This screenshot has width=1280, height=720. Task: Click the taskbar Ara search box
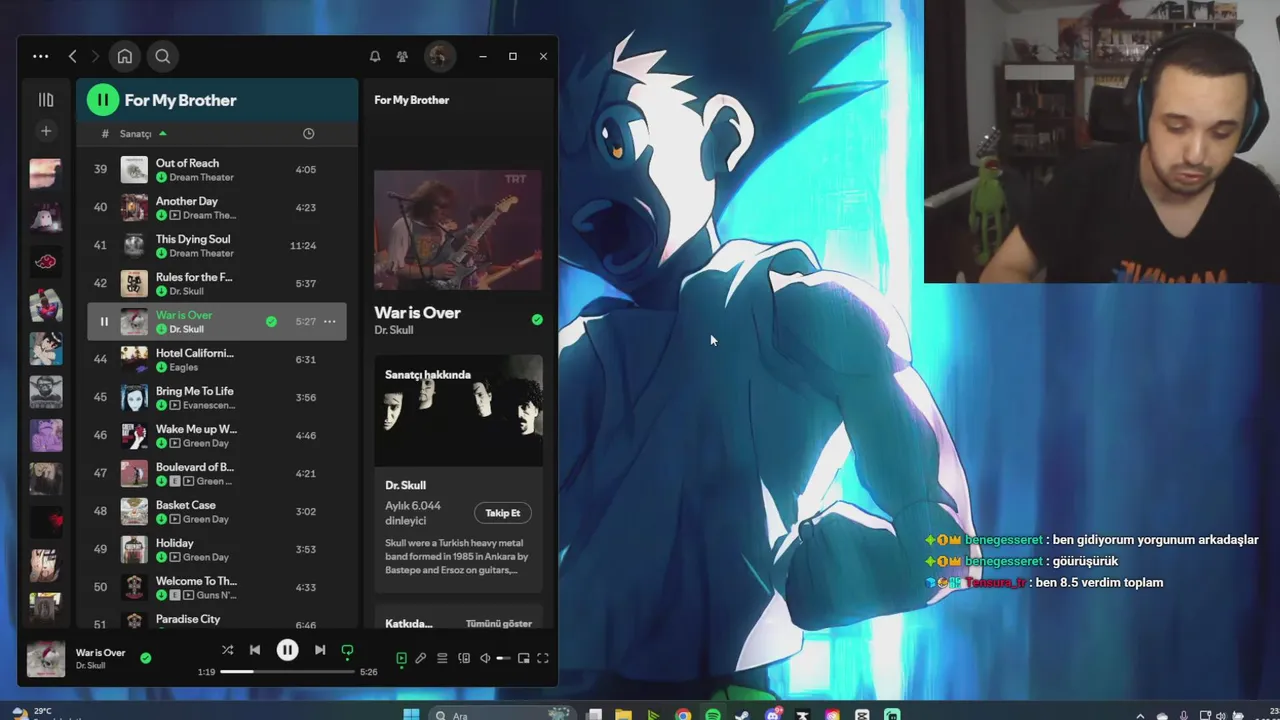tap(502, 714)
